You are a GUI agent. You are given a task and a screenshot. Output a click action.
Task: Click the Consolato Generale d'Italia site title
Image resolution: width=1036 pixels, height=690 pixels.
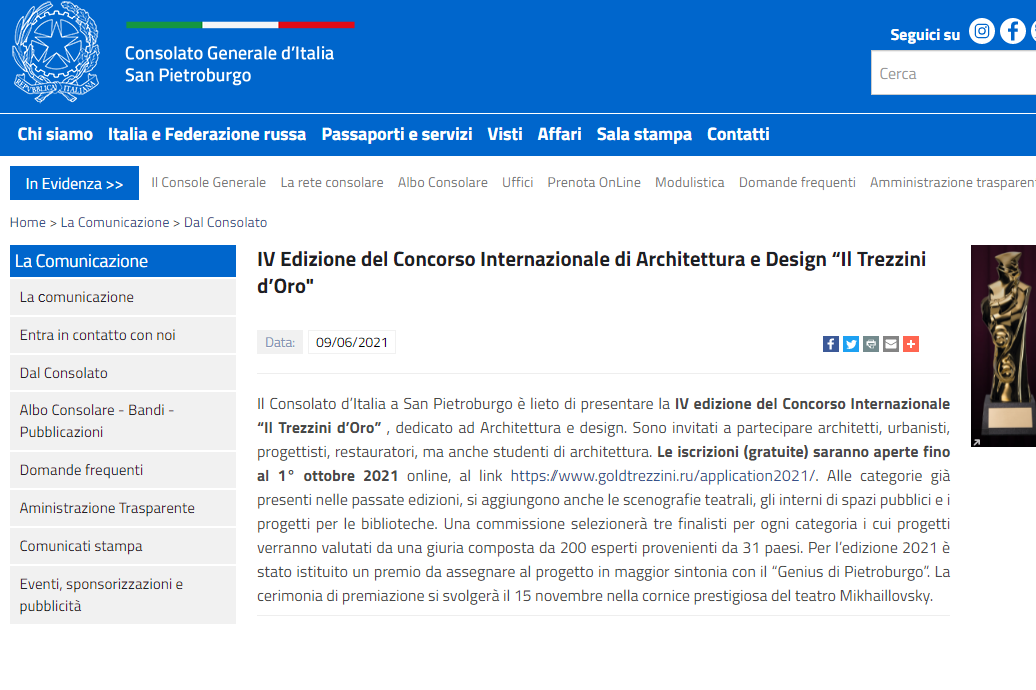[x=229, y=64]
